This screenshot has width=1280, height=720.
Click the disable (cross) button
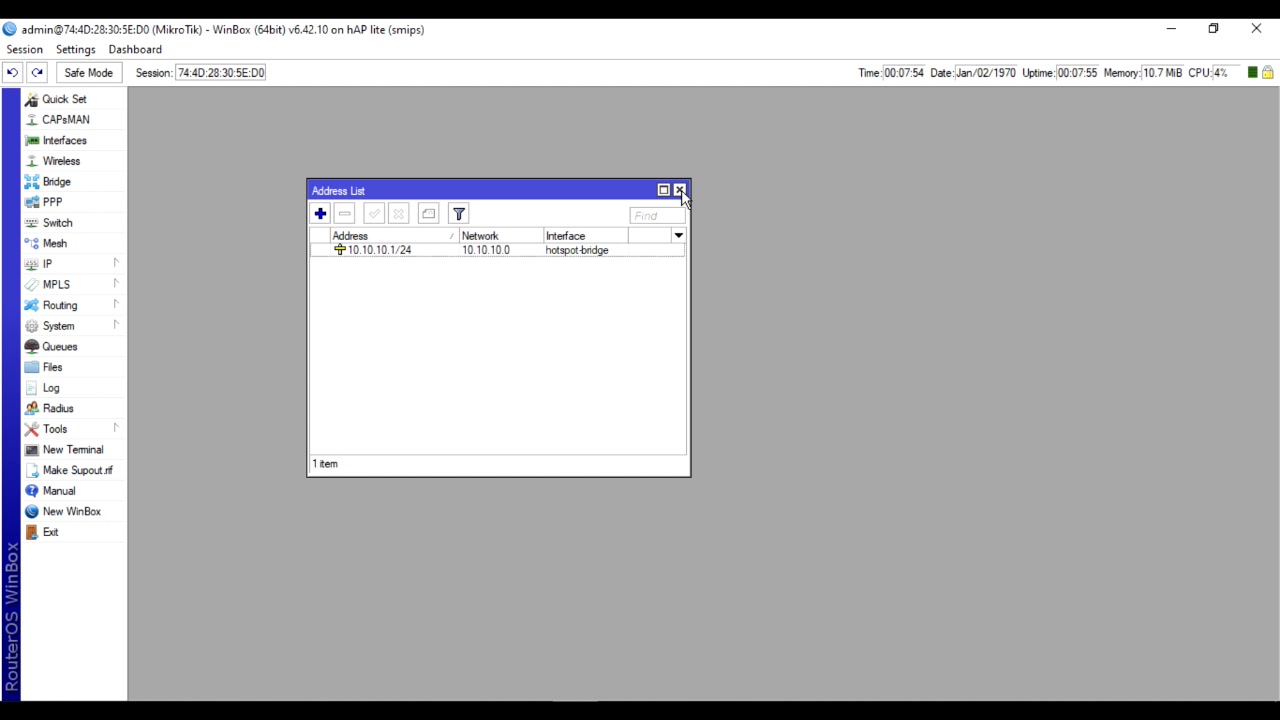tap(398, 214)
